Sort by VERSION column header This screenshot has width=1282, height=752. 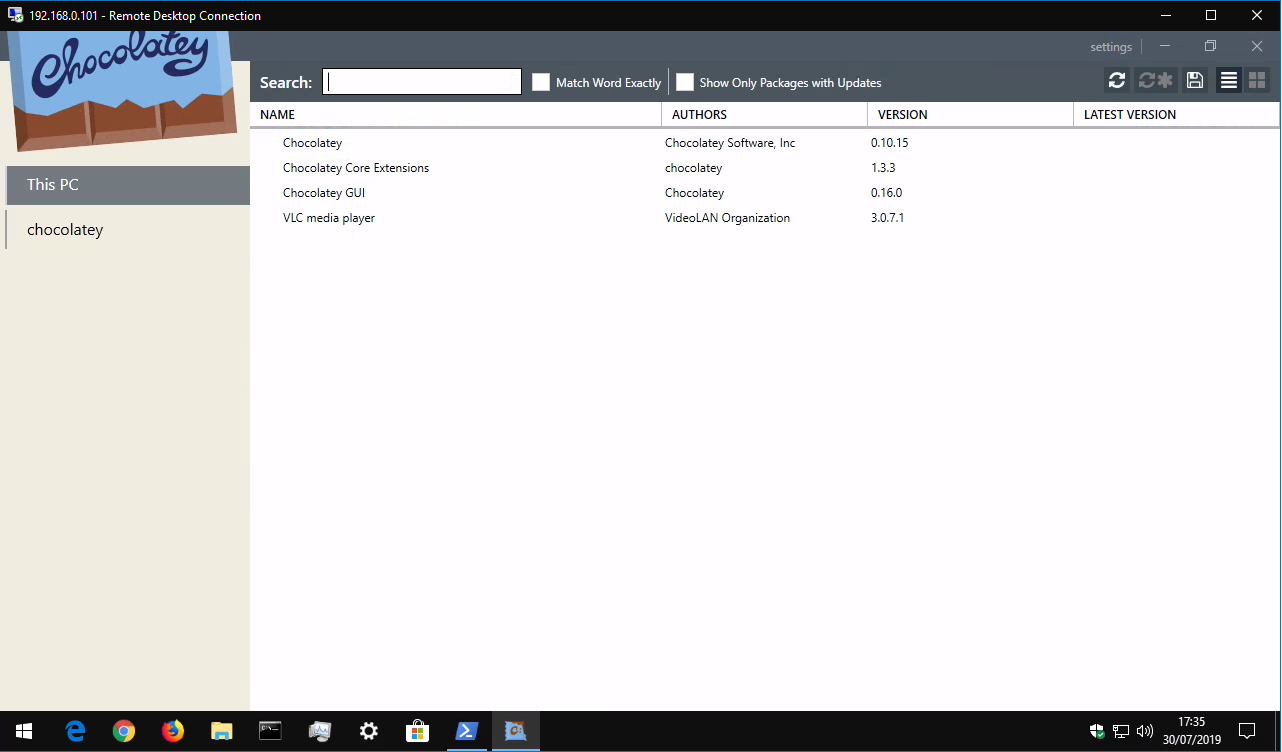coord(970,114)
